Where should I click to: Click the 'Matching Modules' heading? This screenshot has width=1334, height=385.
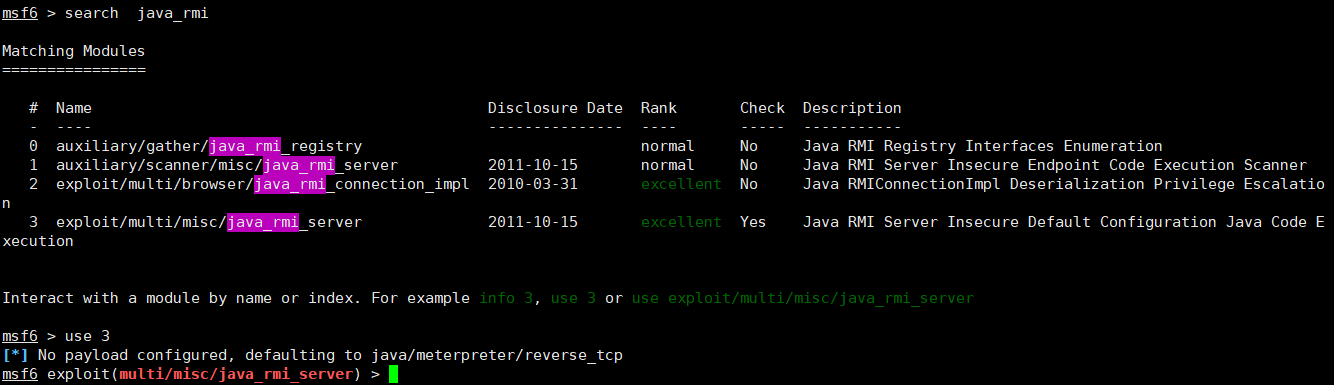74,51
